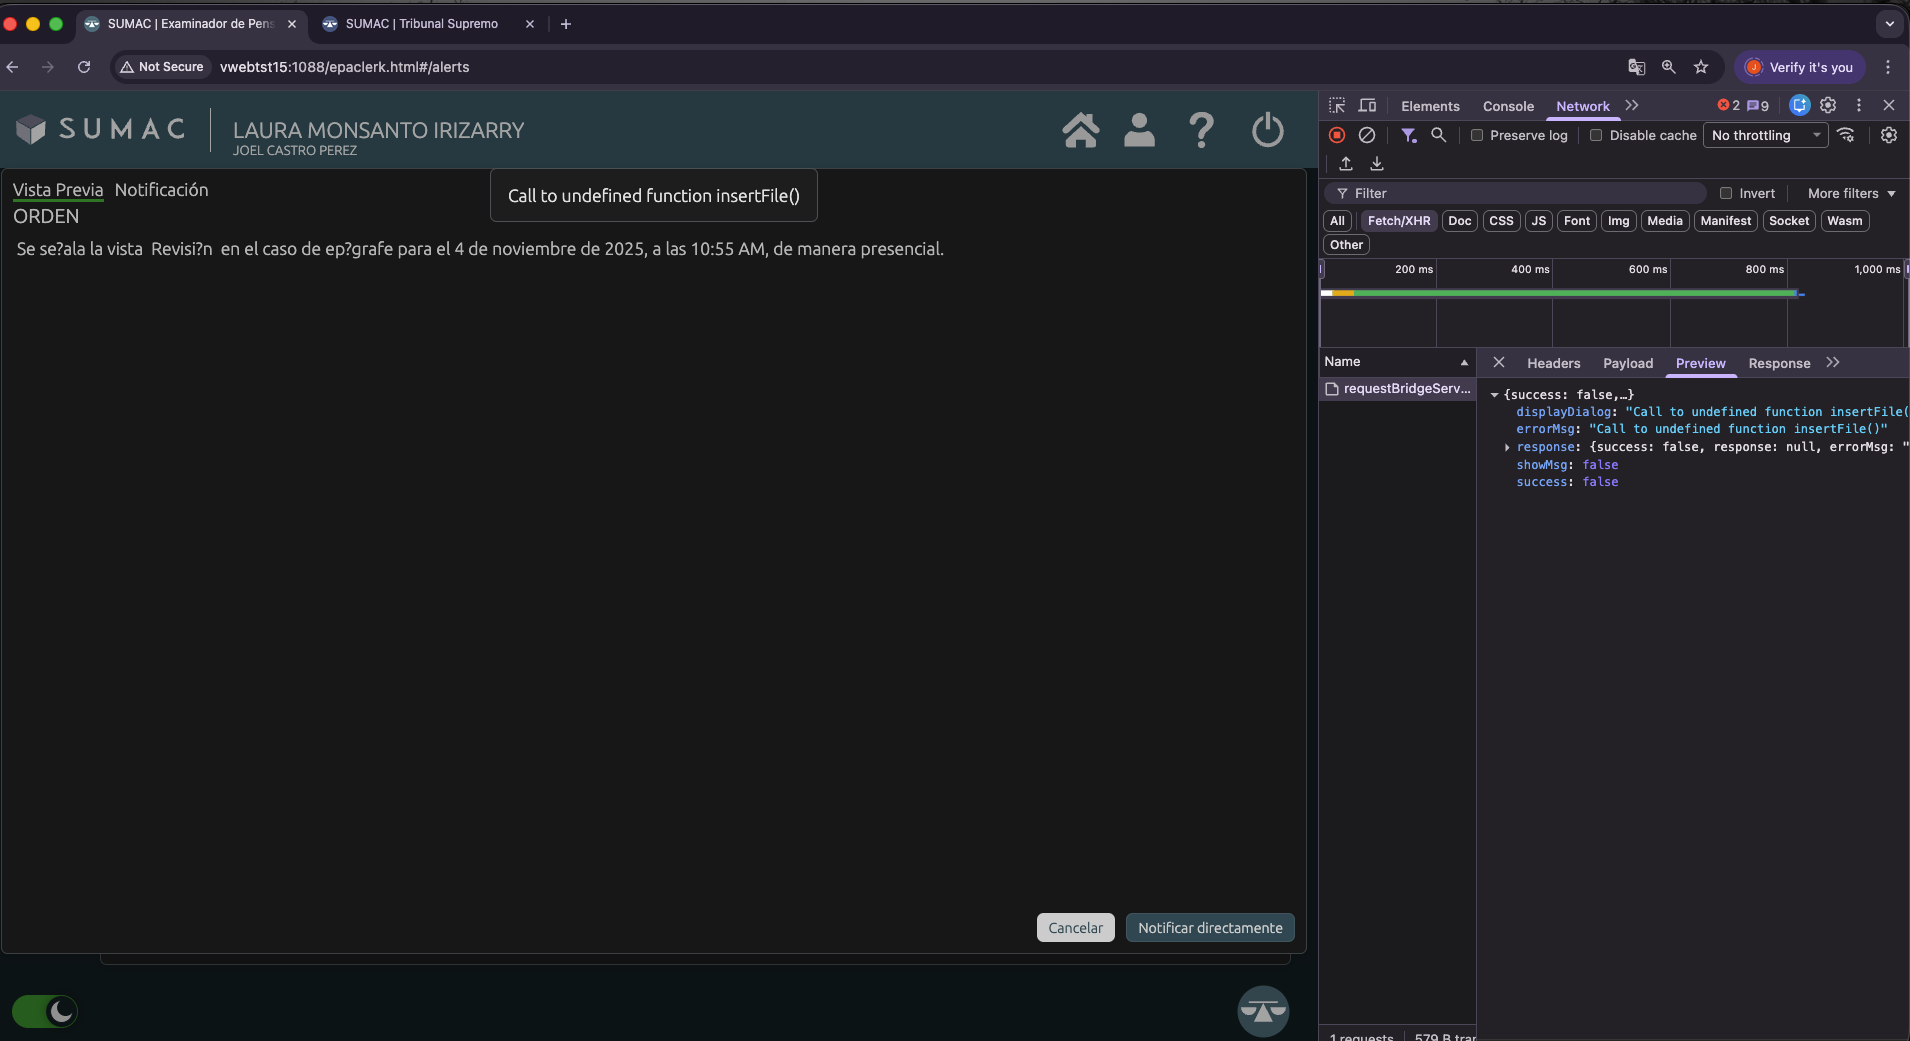1910x1041 pixels.
Task: Click Notificar directamente button
Action: [1210, 928]
